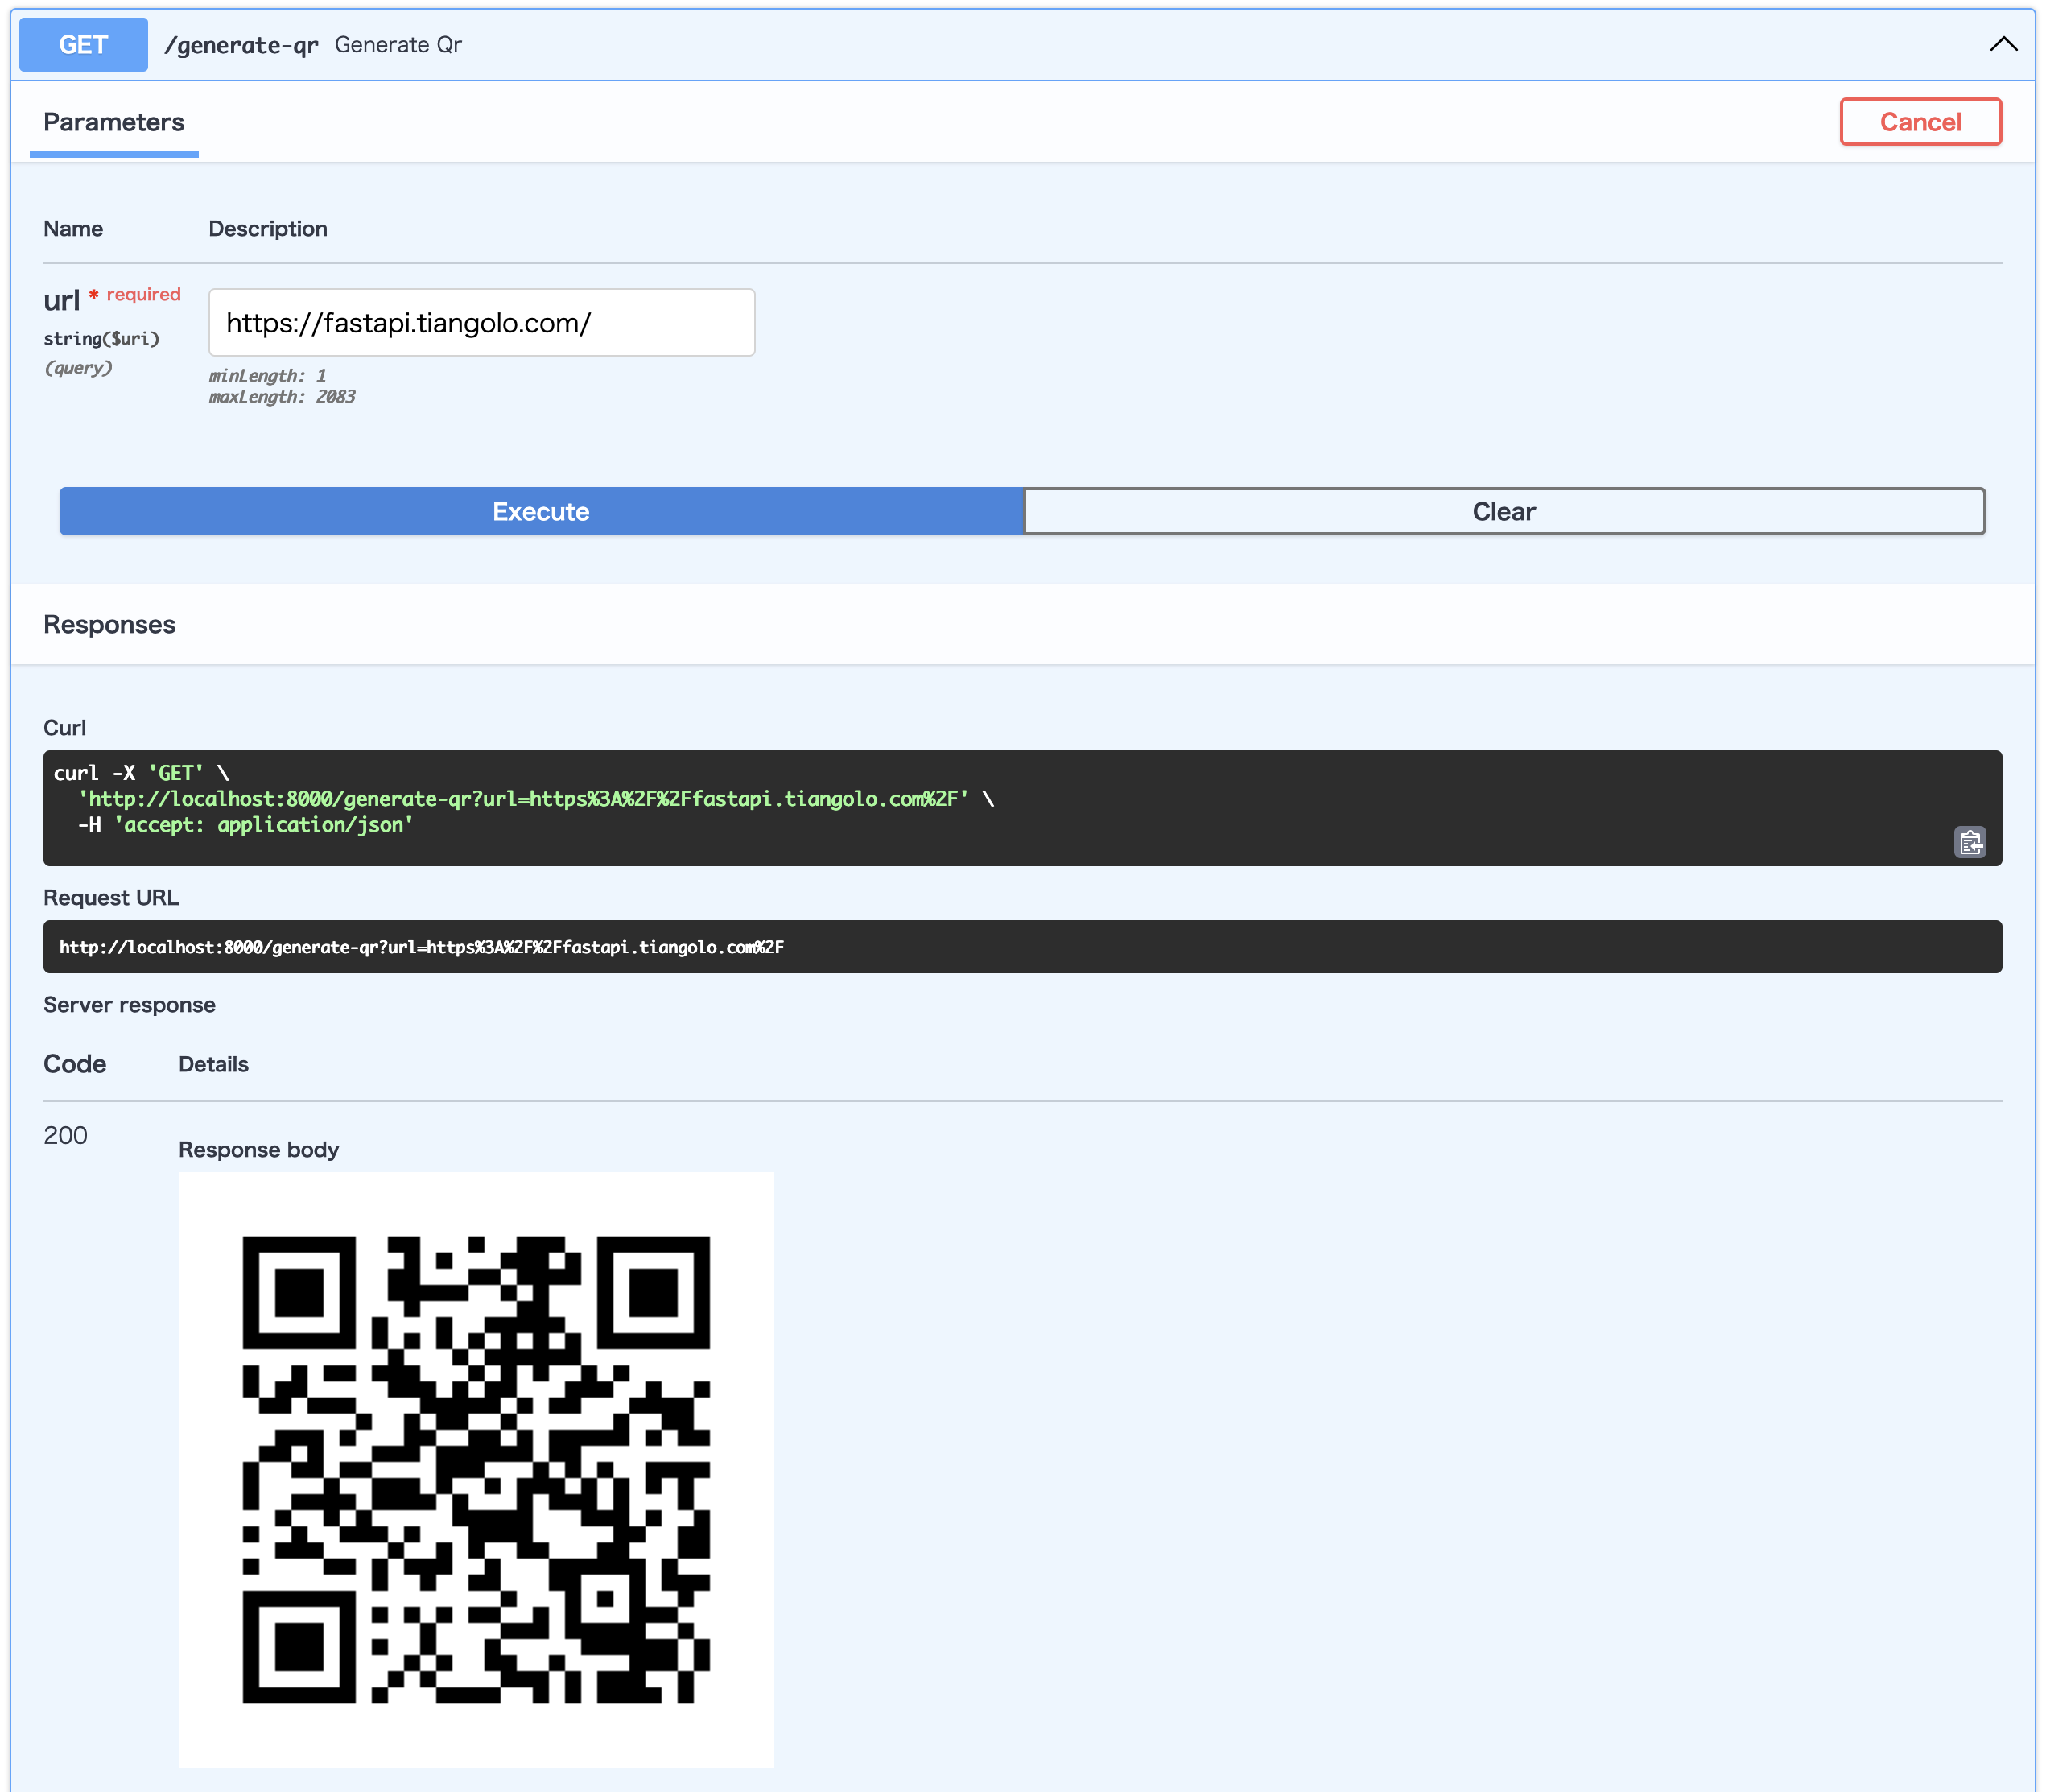
Task: Click the generated QR code image
Action: tap(476, 1469)
